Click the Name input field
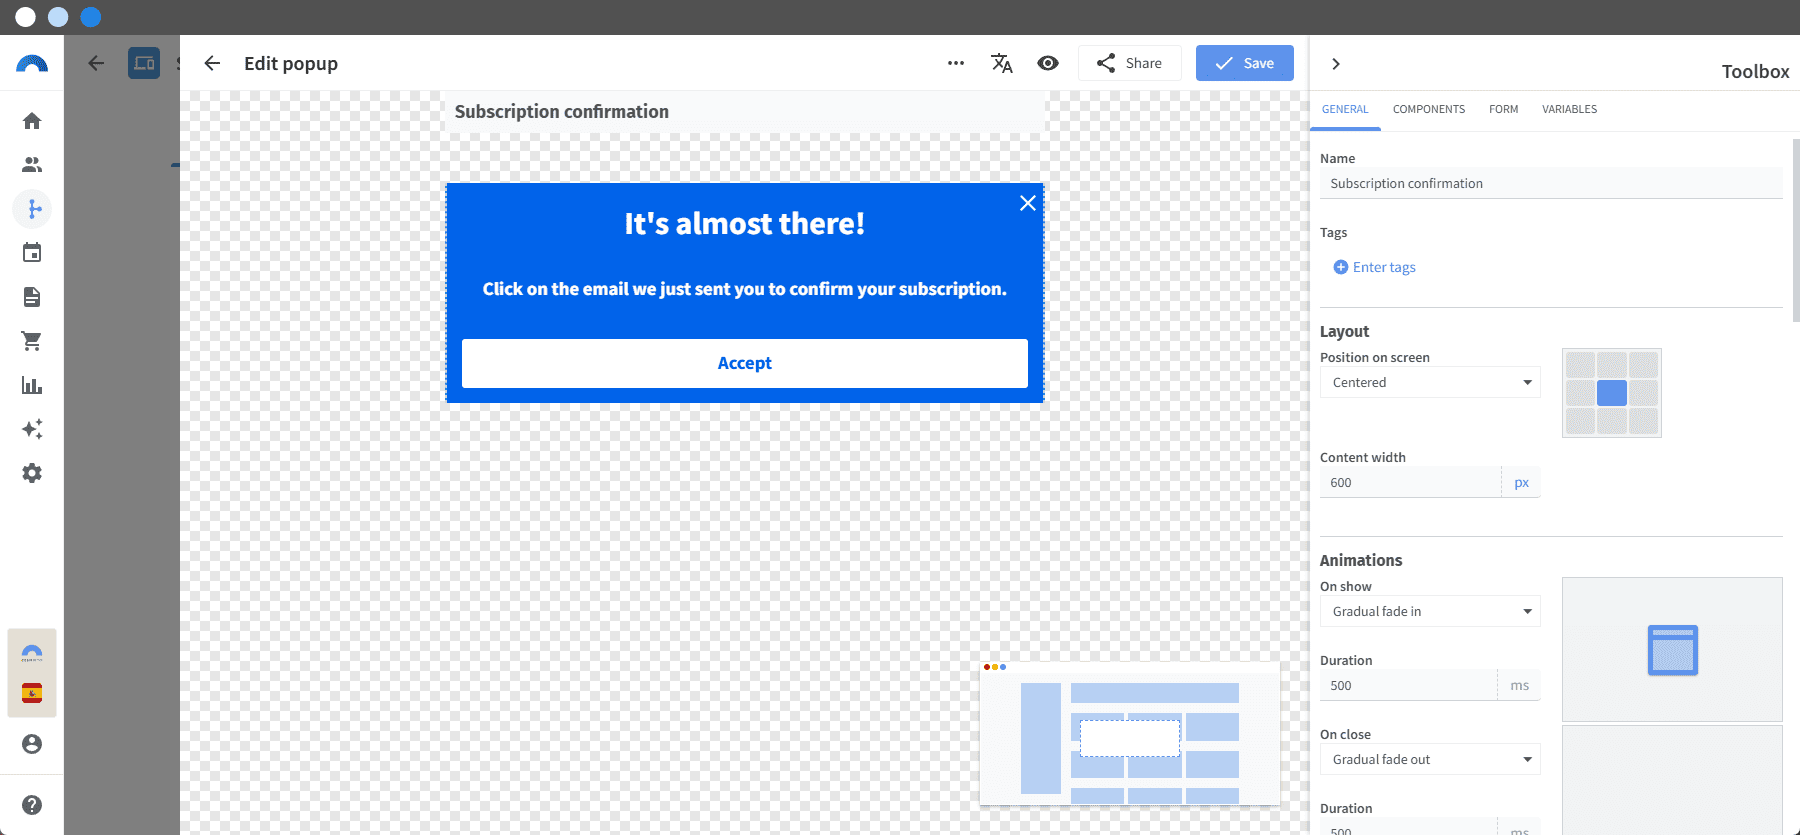 tap(1551, 183)
